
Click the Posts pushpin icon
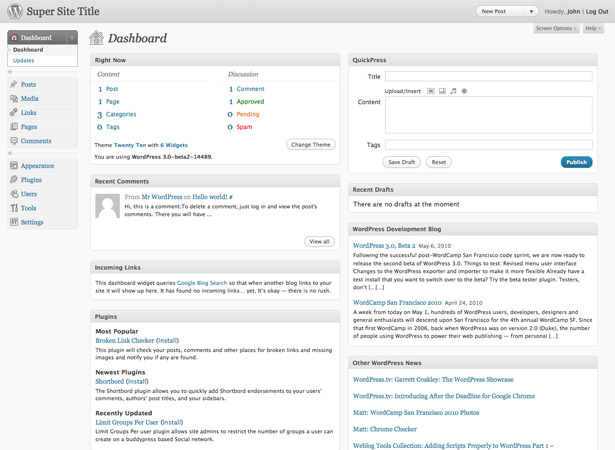pos(14,84)
